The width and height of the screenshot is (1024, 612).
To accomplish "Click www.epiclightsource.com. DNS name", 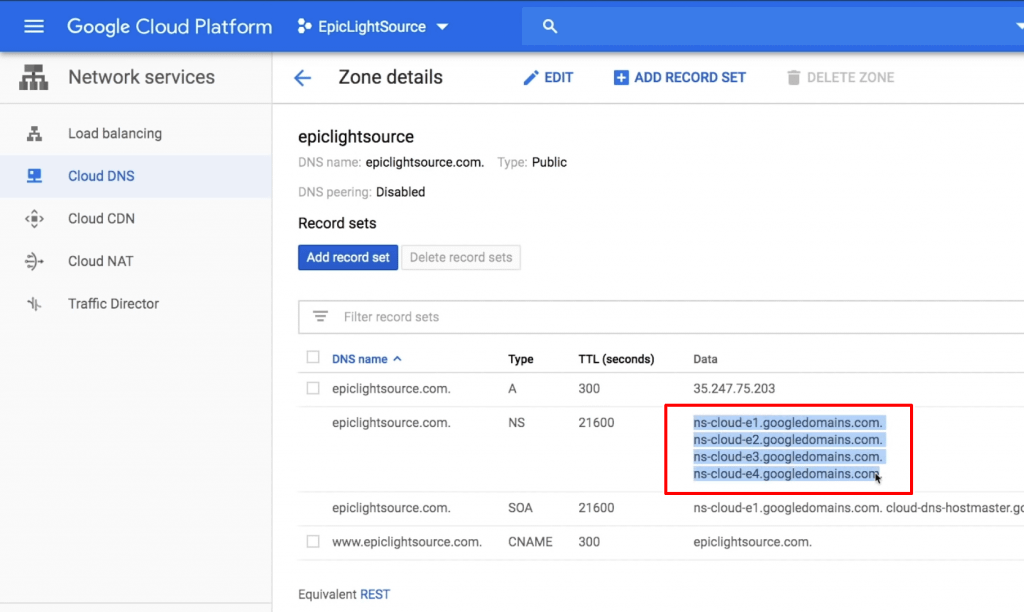I will tap(407, 541).
